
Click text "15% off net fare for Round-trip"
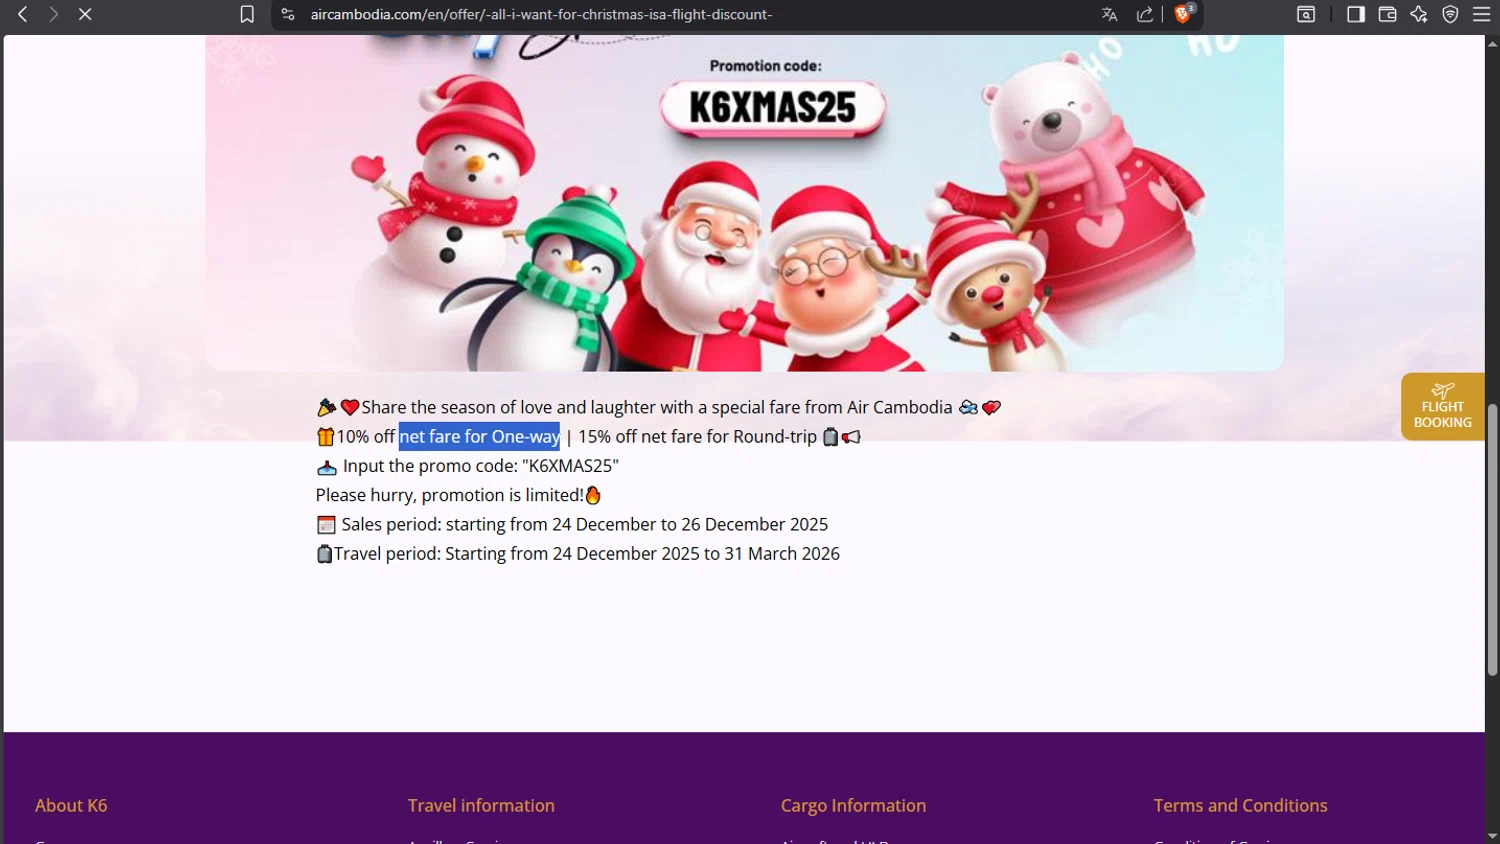click(697, 436)
